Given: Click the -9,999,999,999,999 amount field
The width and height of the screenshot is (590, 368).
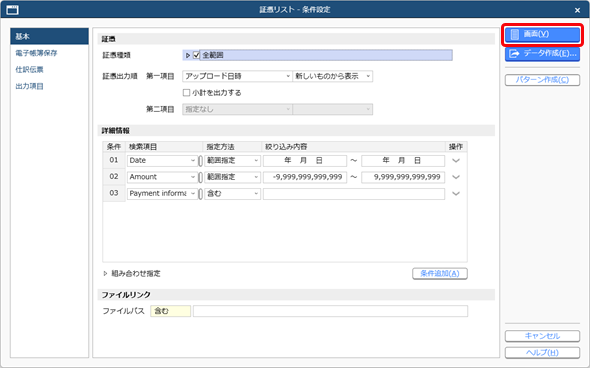Looking at the screenshot, I should [x=305, y=177].
